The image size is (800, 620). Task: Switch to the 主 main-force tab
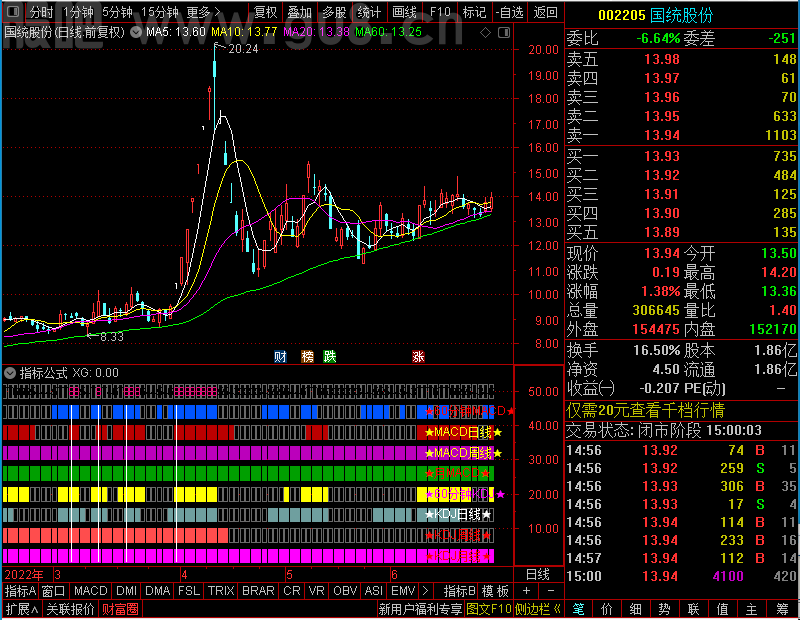pyautogui.click(x=752, y=609)
